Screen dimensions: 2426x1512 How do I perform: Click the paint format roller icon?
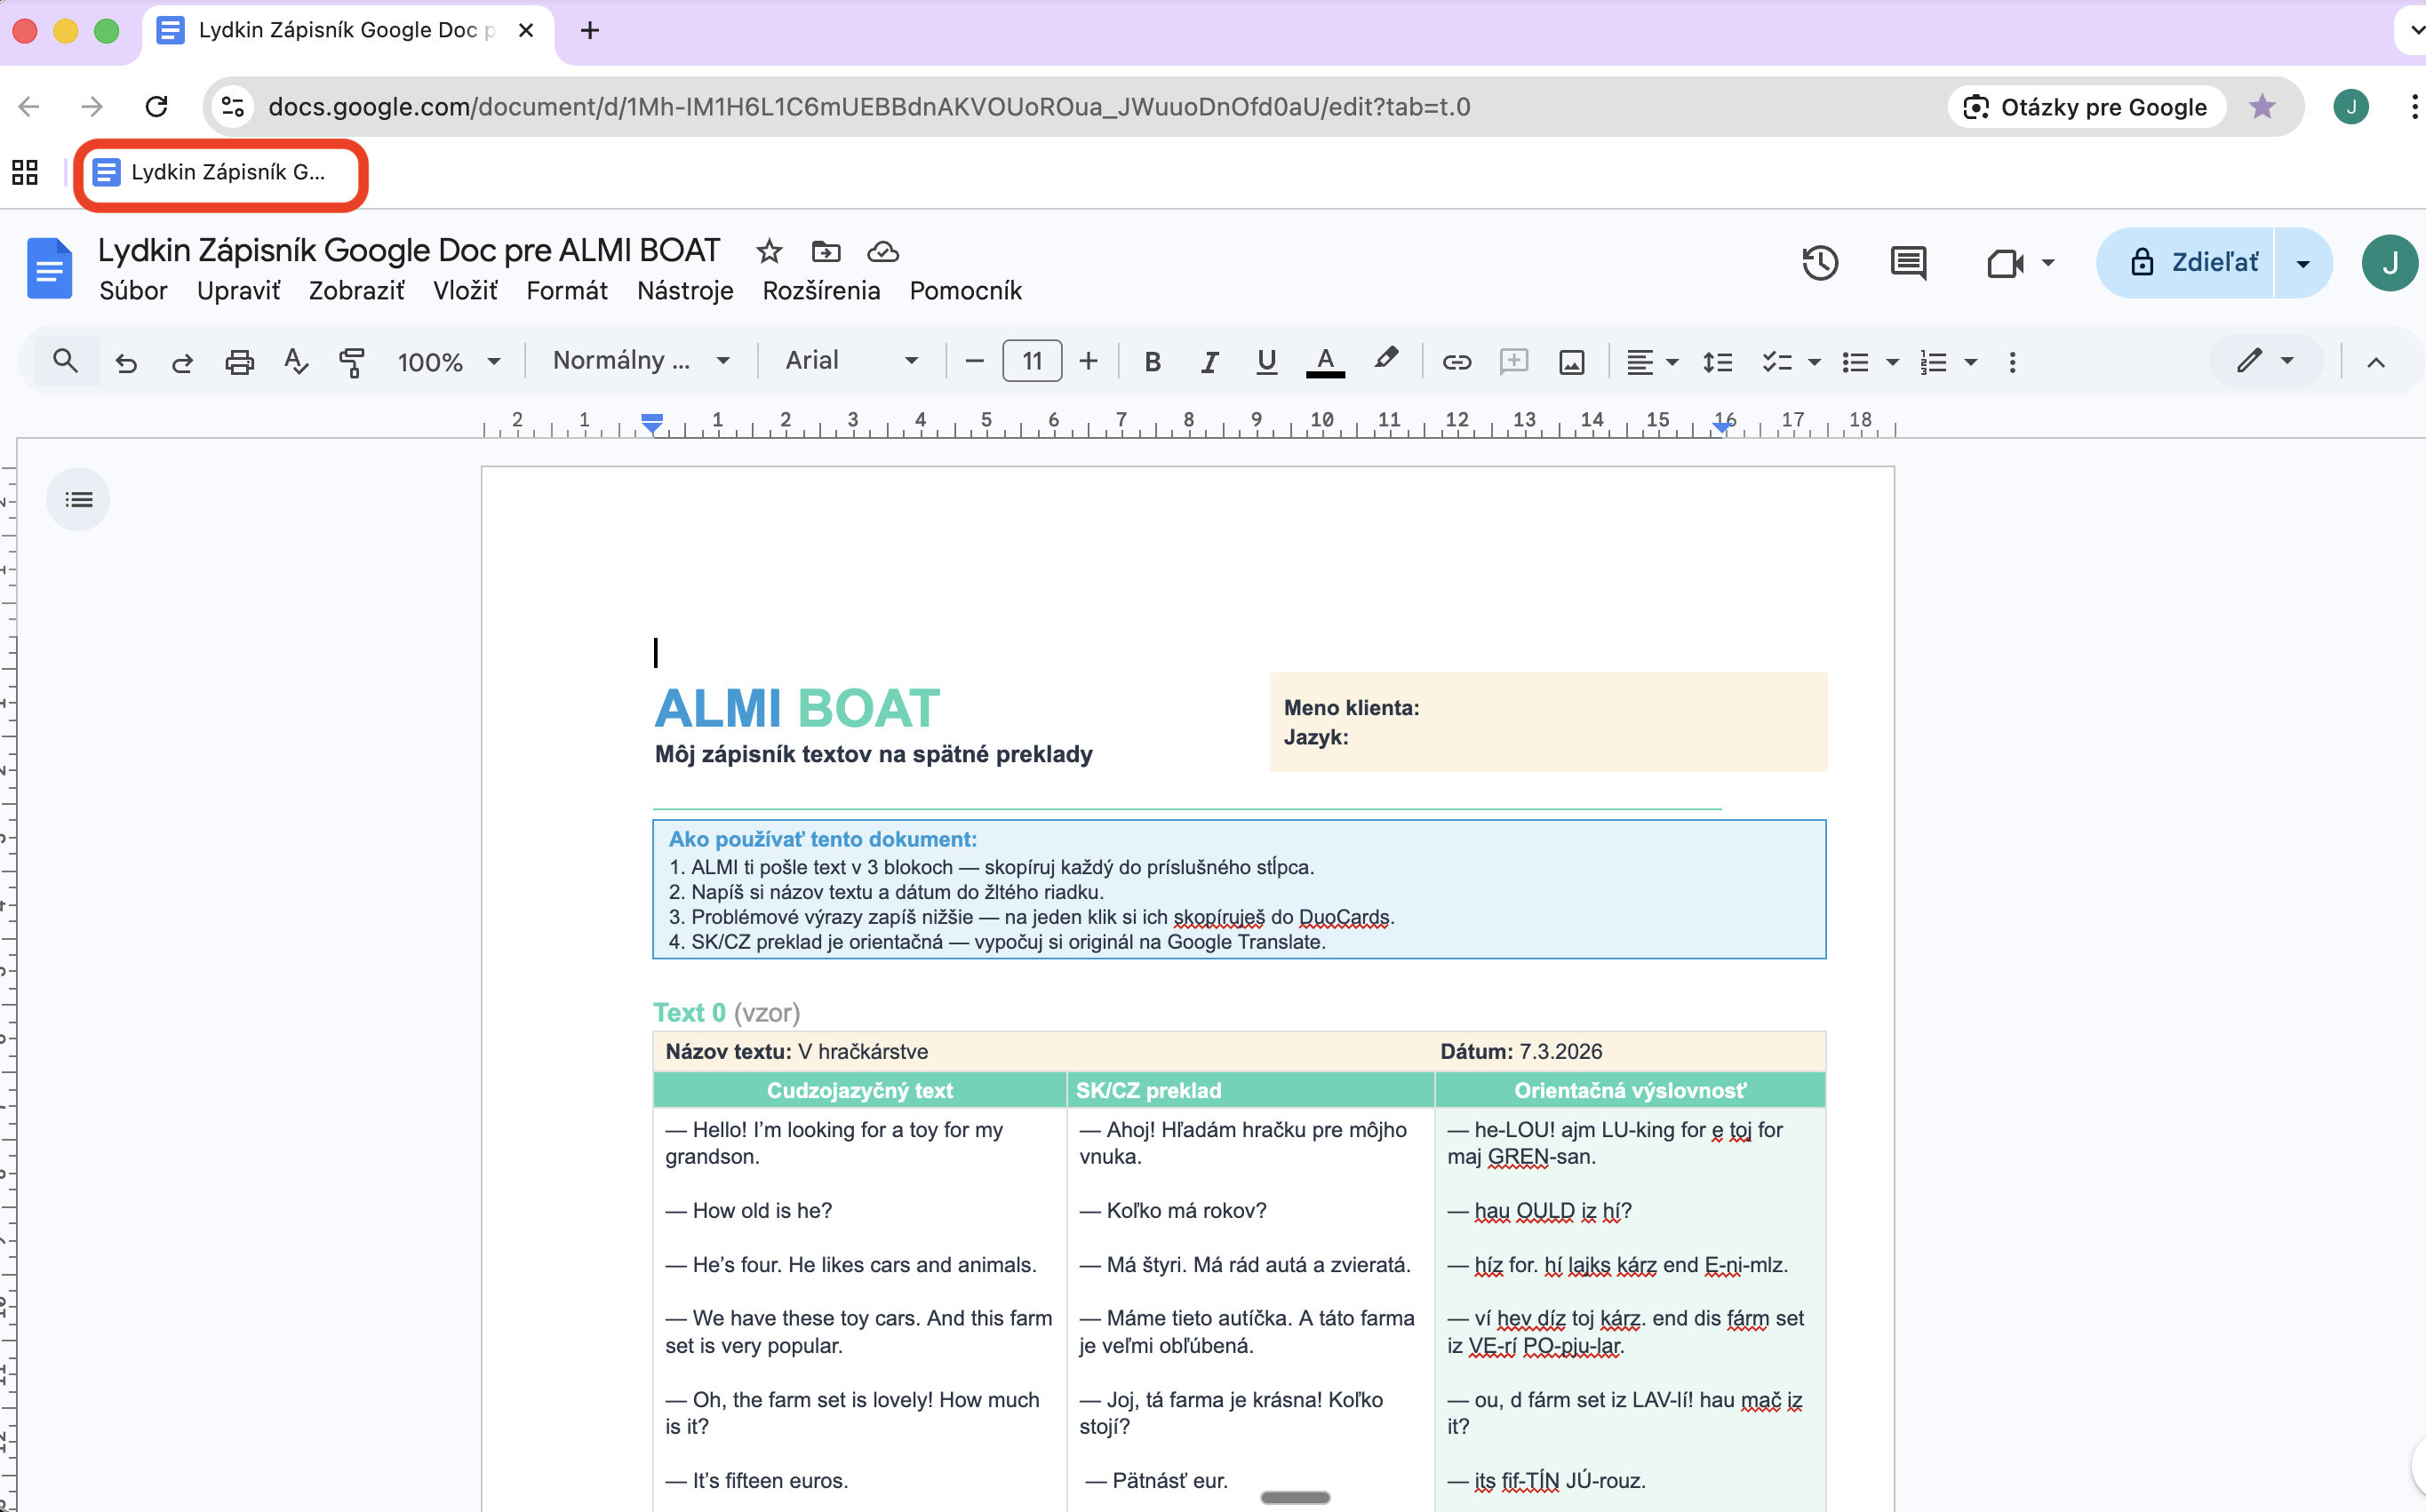tap(352, 361)
